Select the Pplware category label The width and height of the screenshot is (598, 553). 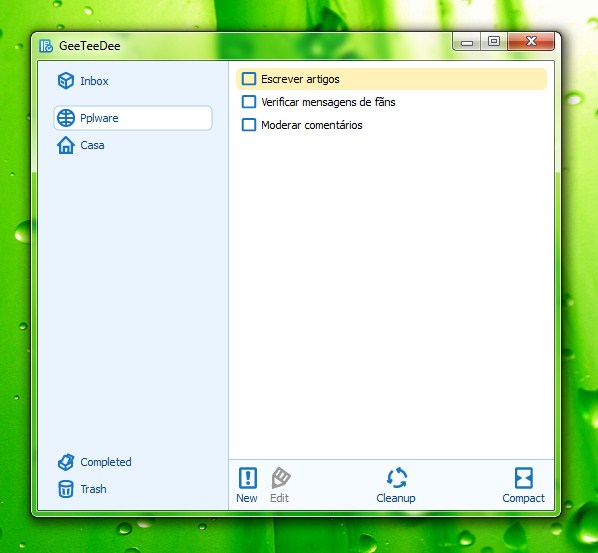pos(99,118)
